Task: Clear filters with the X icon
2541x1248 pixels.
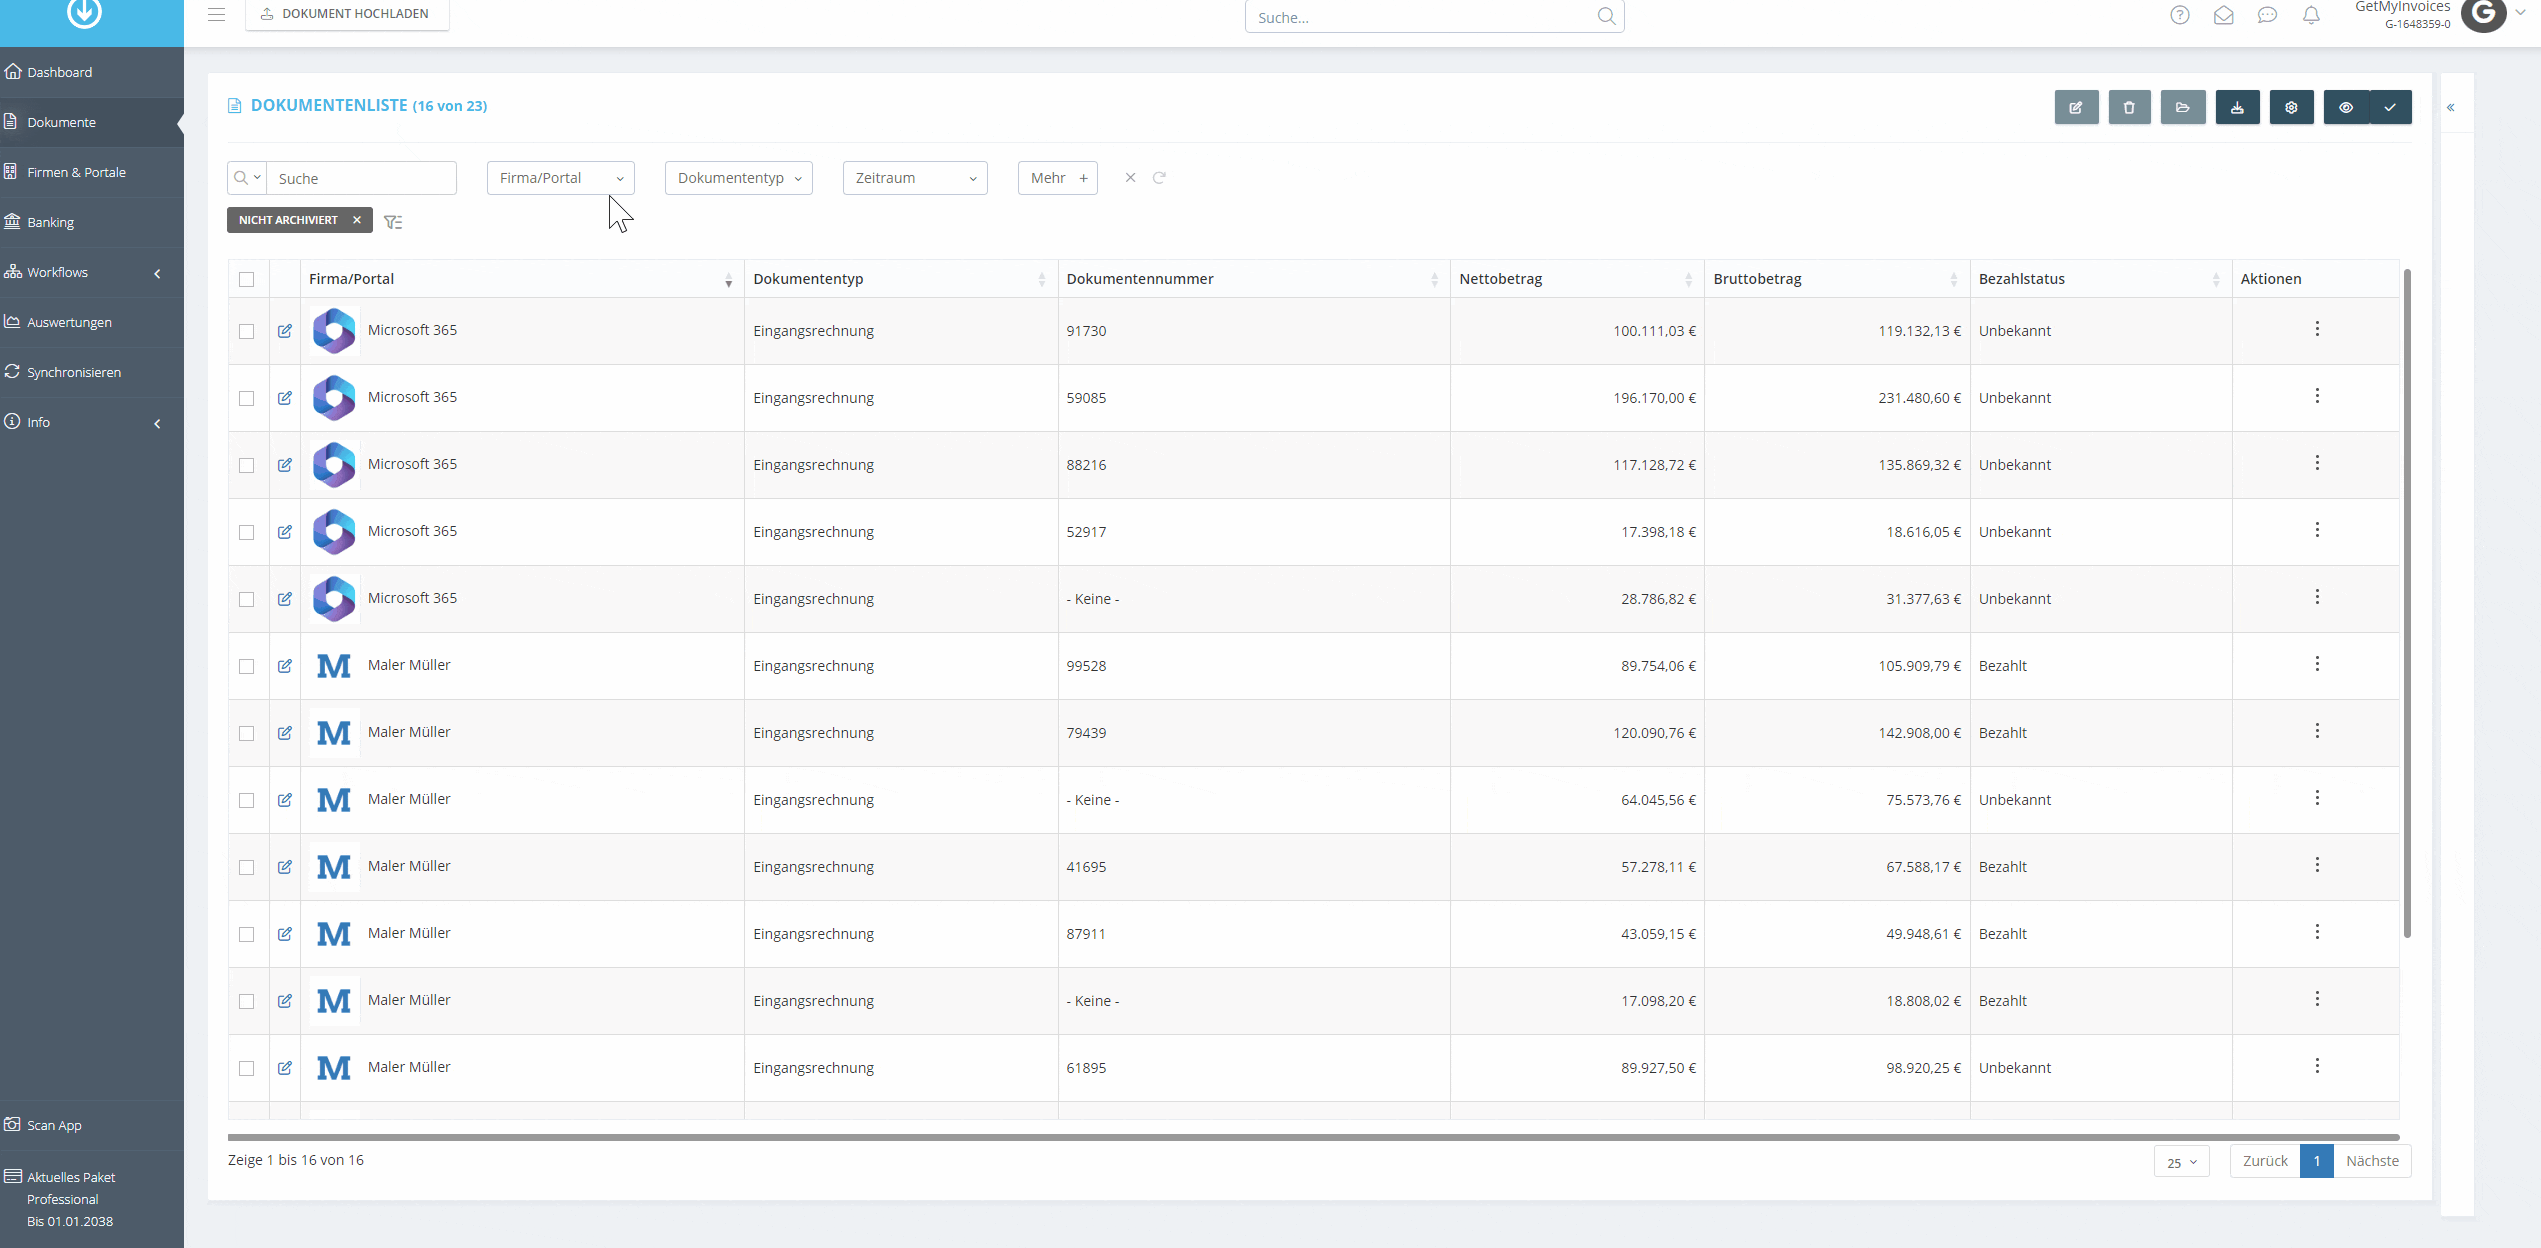Action: 1130,177
